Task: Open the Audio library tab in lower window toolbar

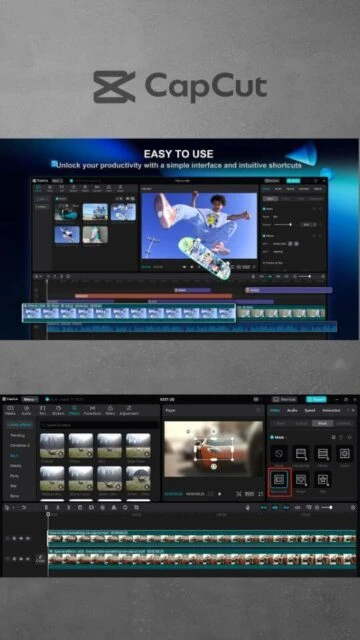Action: [26, 410]
